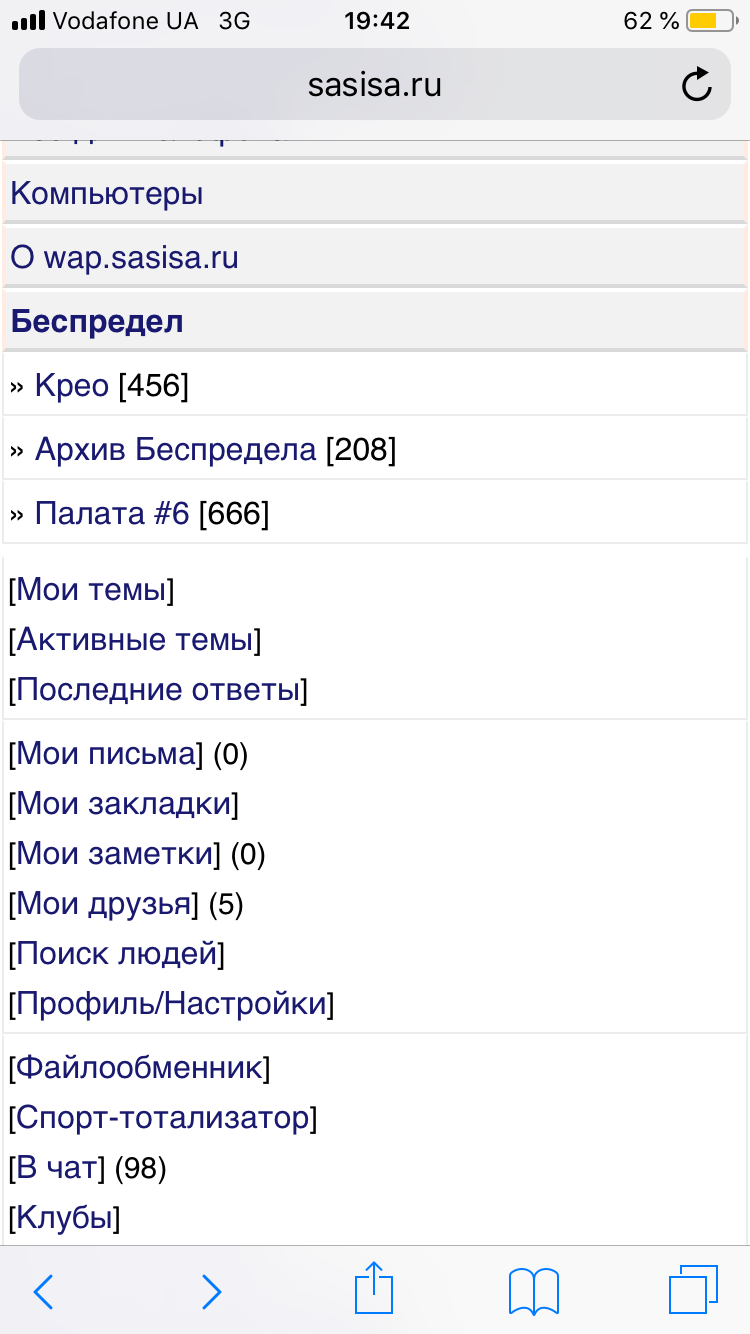Viewport: 750px width, 1334px height.
Task: Show open tabs with the tabs icon
Action: (694, 1290)
